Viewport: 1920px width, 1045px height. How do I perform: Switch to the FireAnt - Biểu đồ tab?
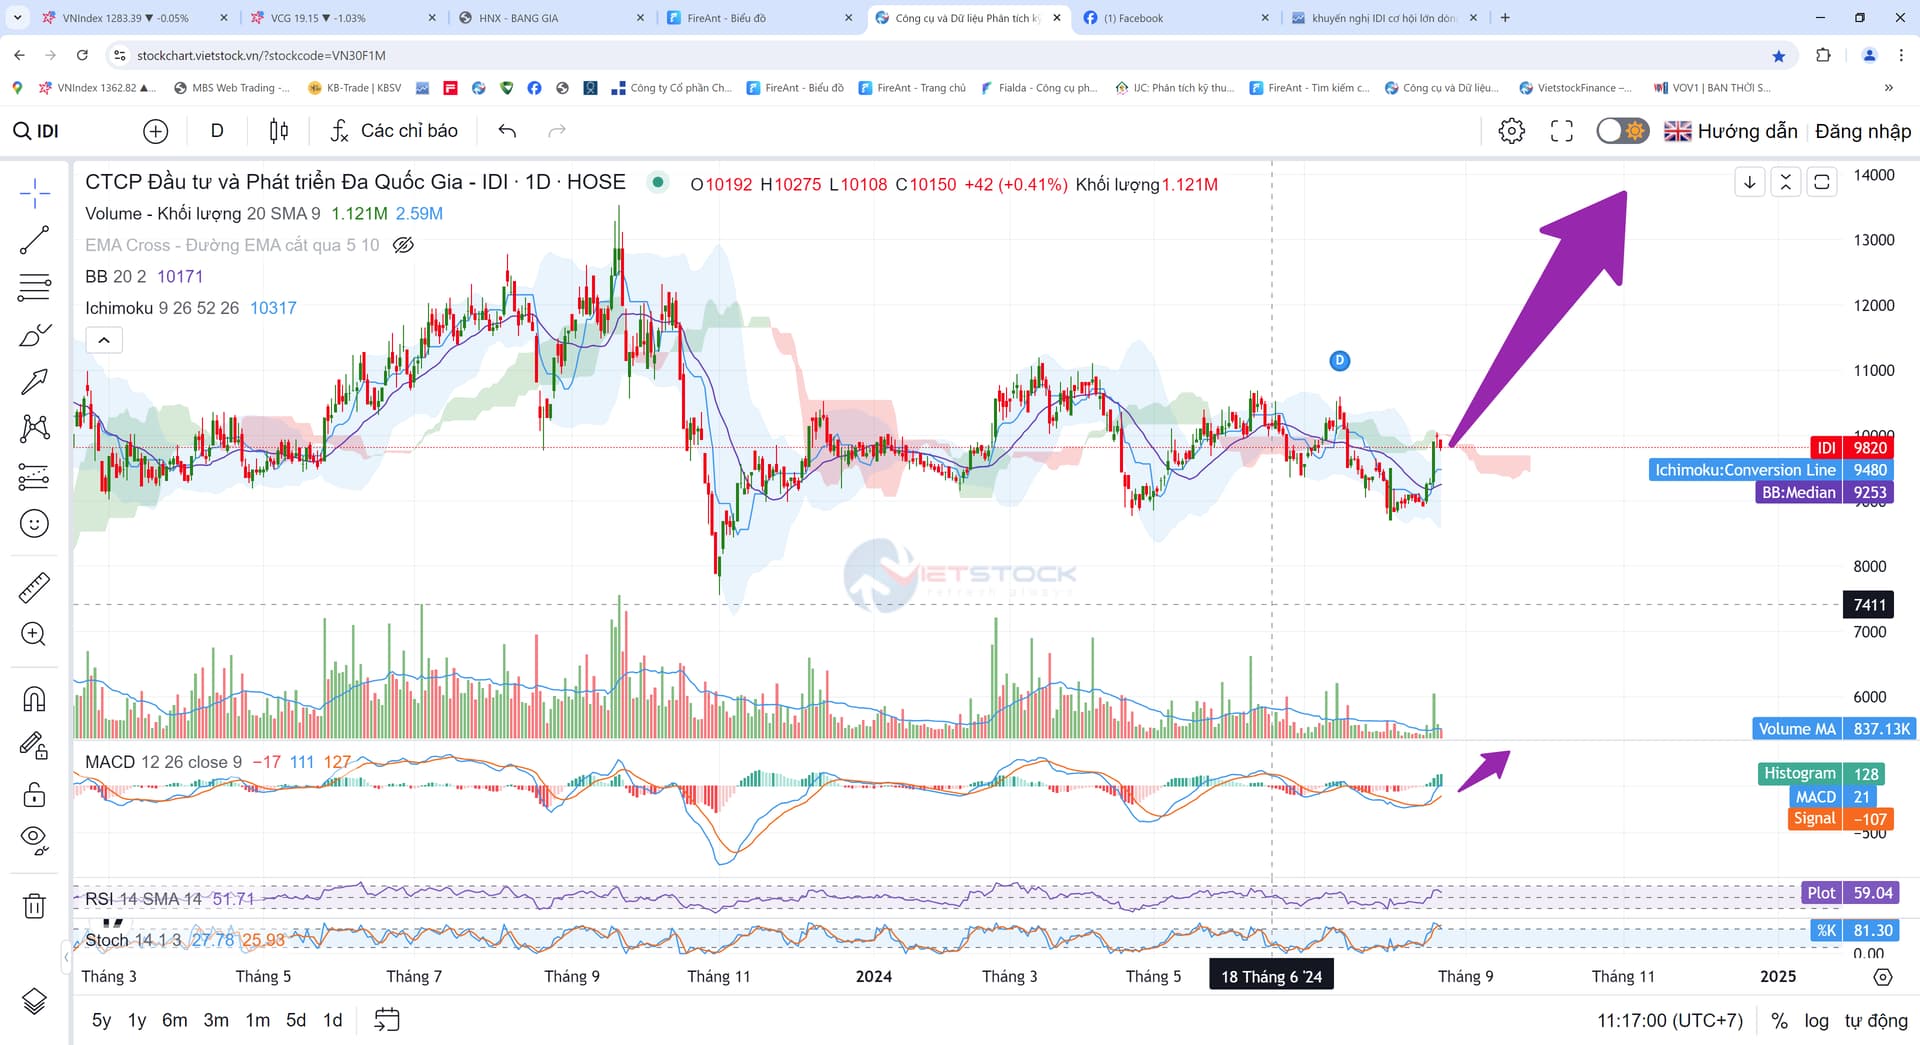click(759, 18)
